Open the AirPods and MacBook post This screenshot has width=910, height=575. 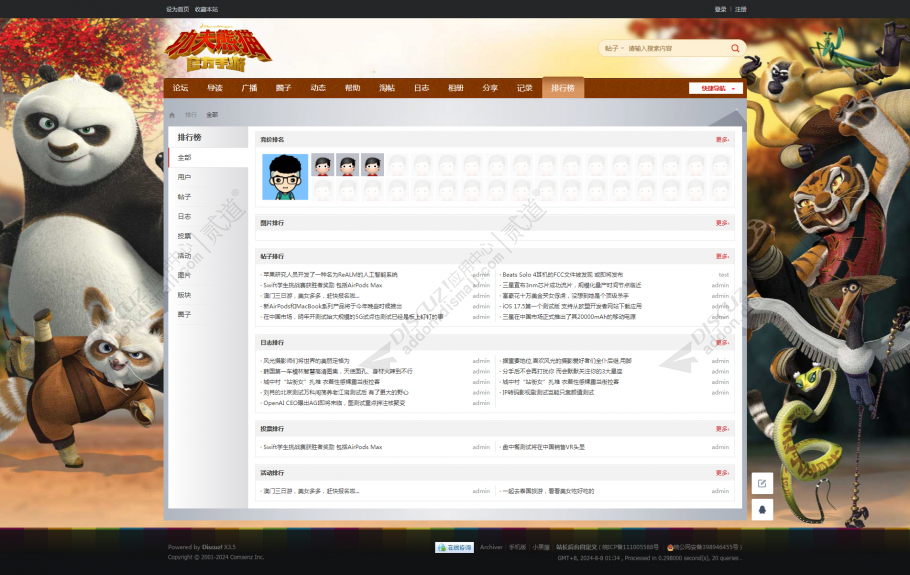point(332,306)
